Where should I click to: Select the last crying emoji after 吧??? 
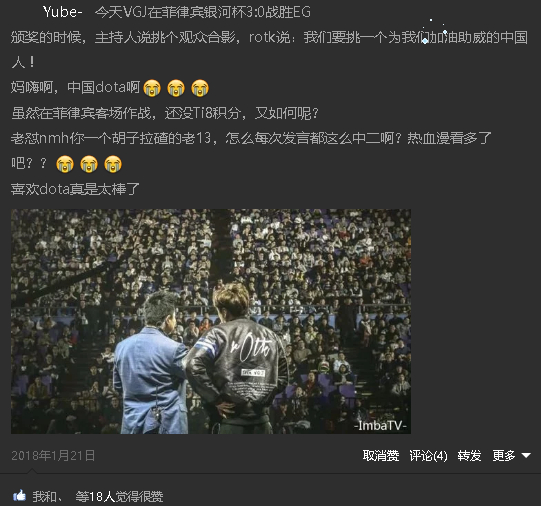113,164
